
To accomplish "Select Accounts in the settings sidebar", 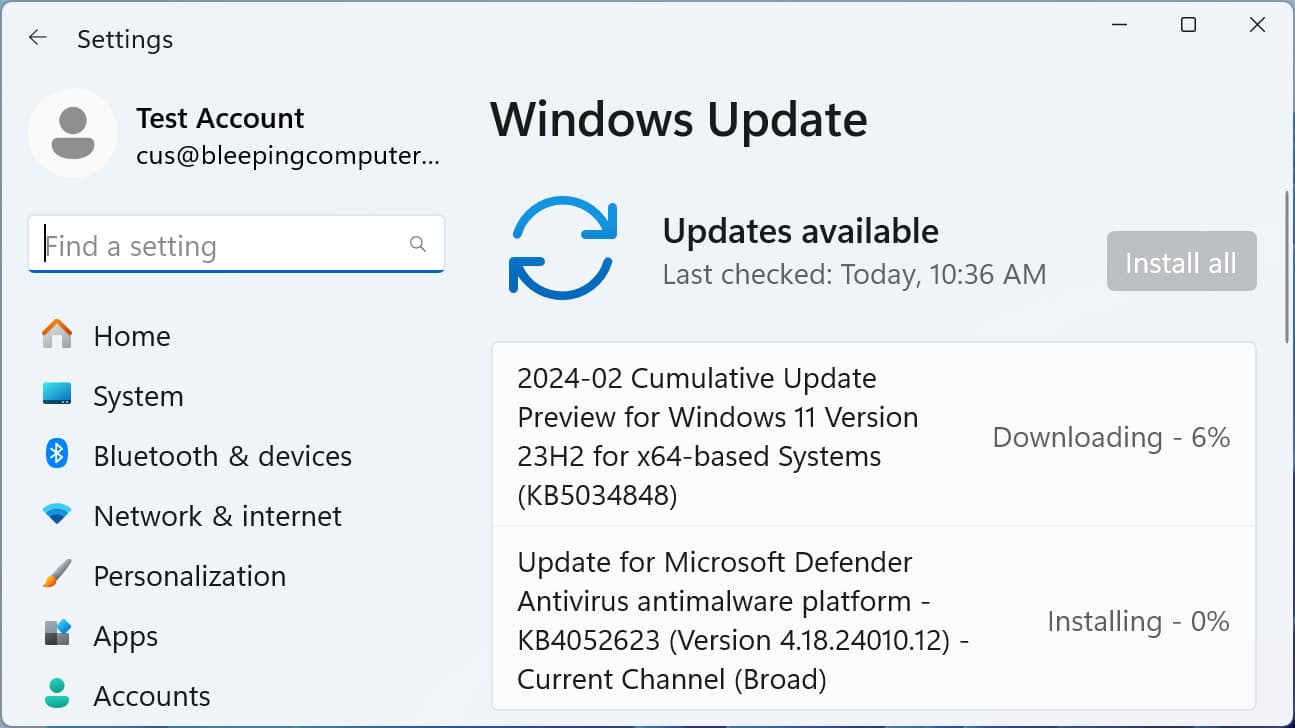I will (151, 695).
